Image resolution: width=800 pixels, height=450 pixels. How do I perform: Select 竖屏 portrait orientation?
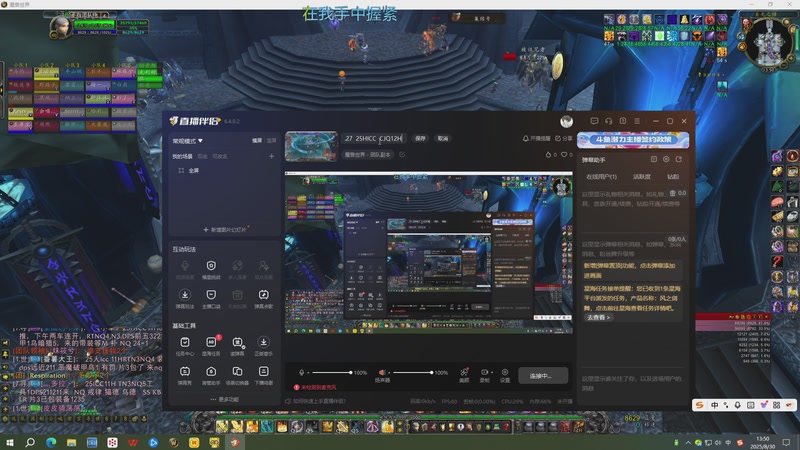[271, 140]
